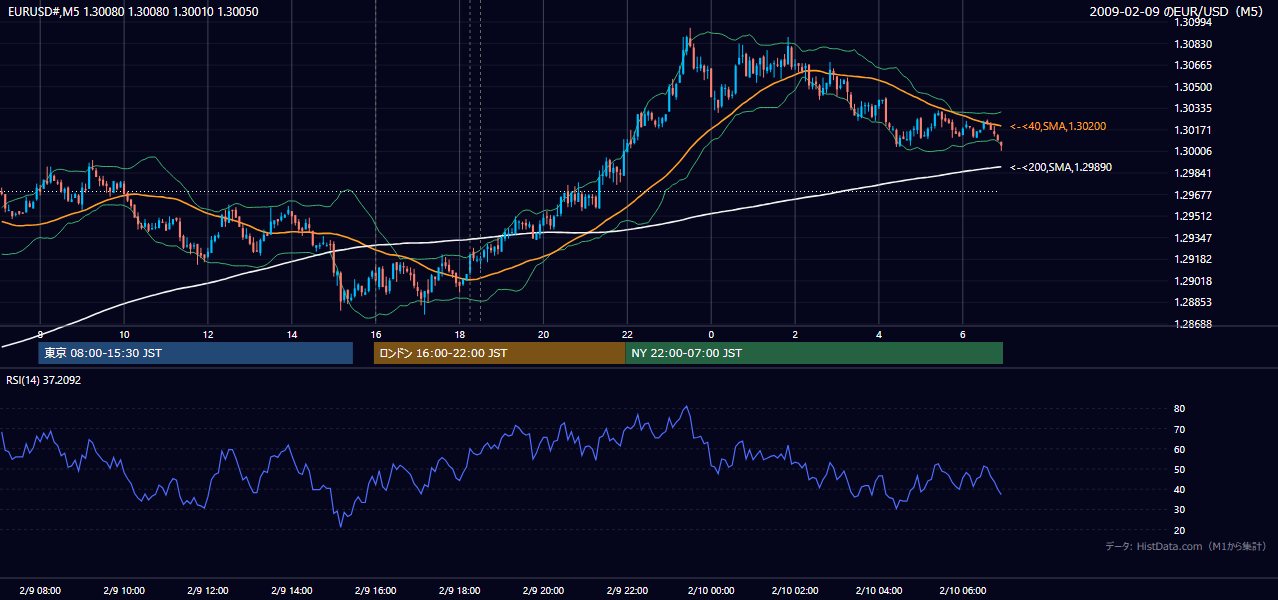This screenshot has width=1278, height=600.
Task: Click the 2/9 18:00 time label
Action: click(x=460, y=591)
